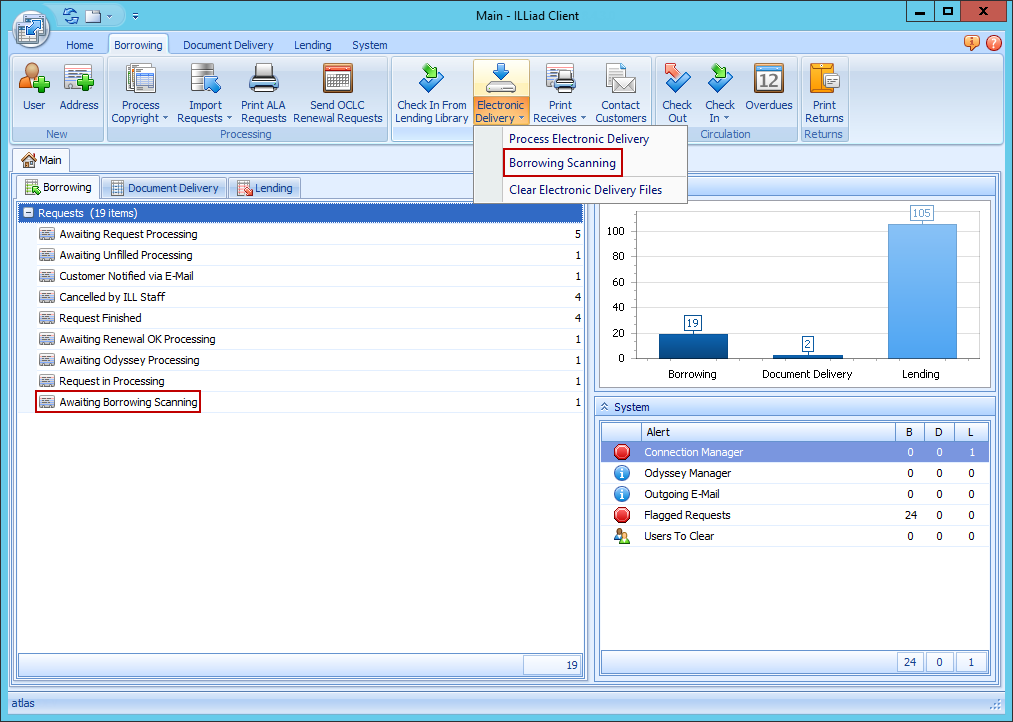
Task: Switch to the Lending ribbon tab
Action: (313, 45)
